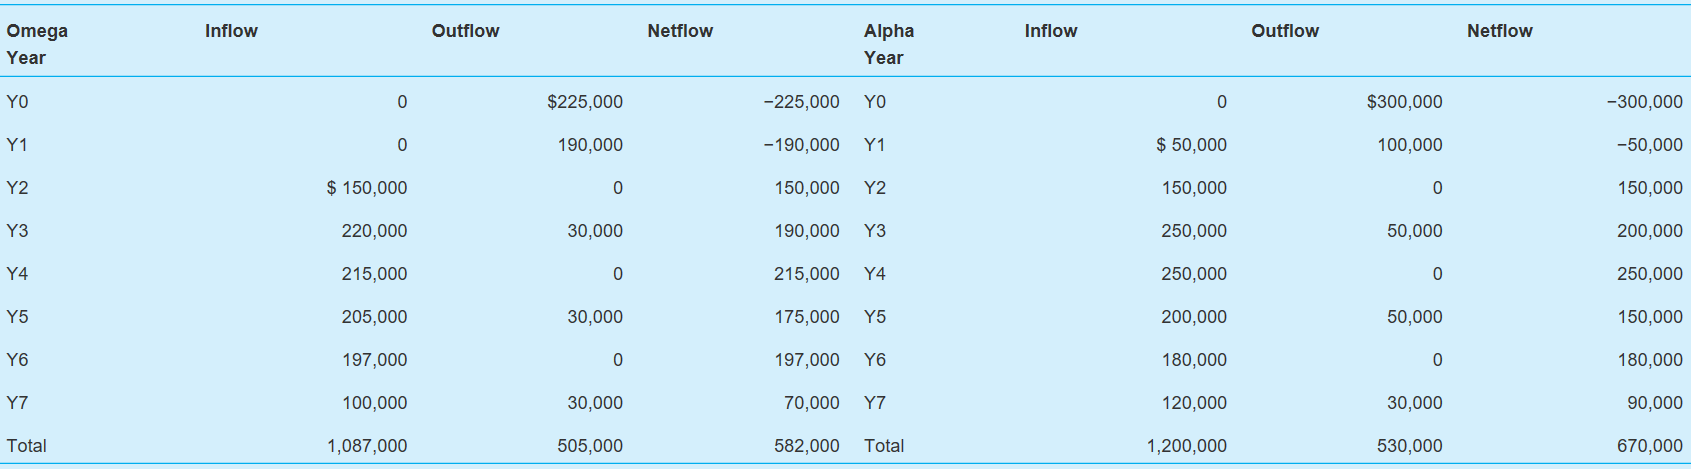The image size is (1691, 469).
Task: Click Alpha total outflow 530,000
Action: coord(1409,446)
